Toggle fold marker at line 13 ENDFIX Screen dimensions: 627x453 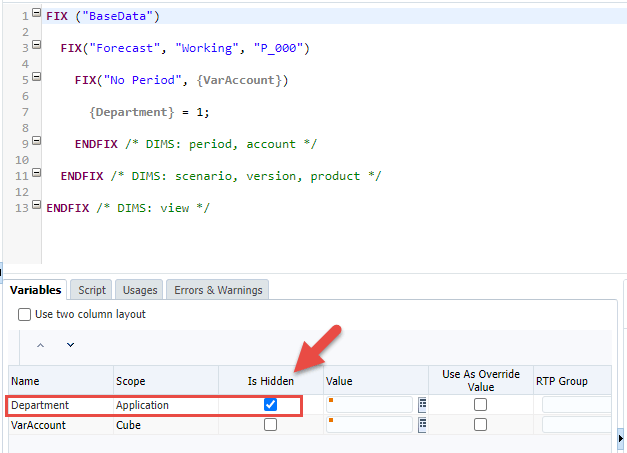click(x=37, y=202)
